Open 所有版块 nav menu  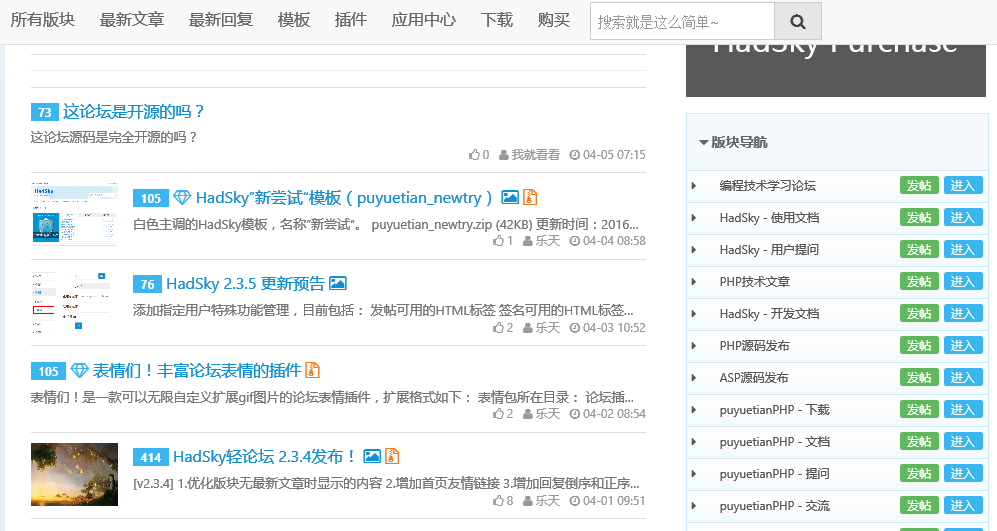pyautogui.click(x=43, y=20)
